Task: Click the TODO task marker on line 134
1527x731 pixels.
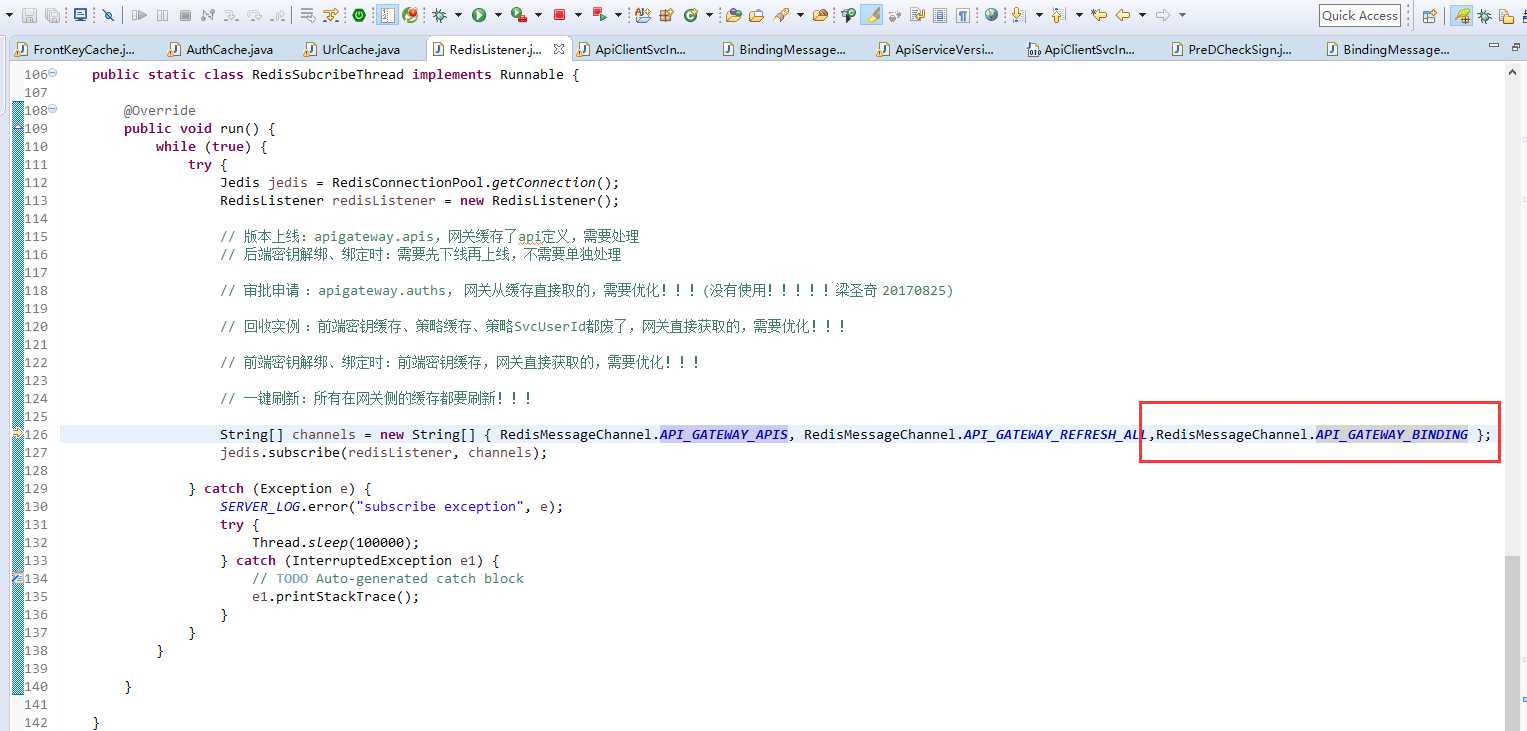Action: tap(17, 578)
